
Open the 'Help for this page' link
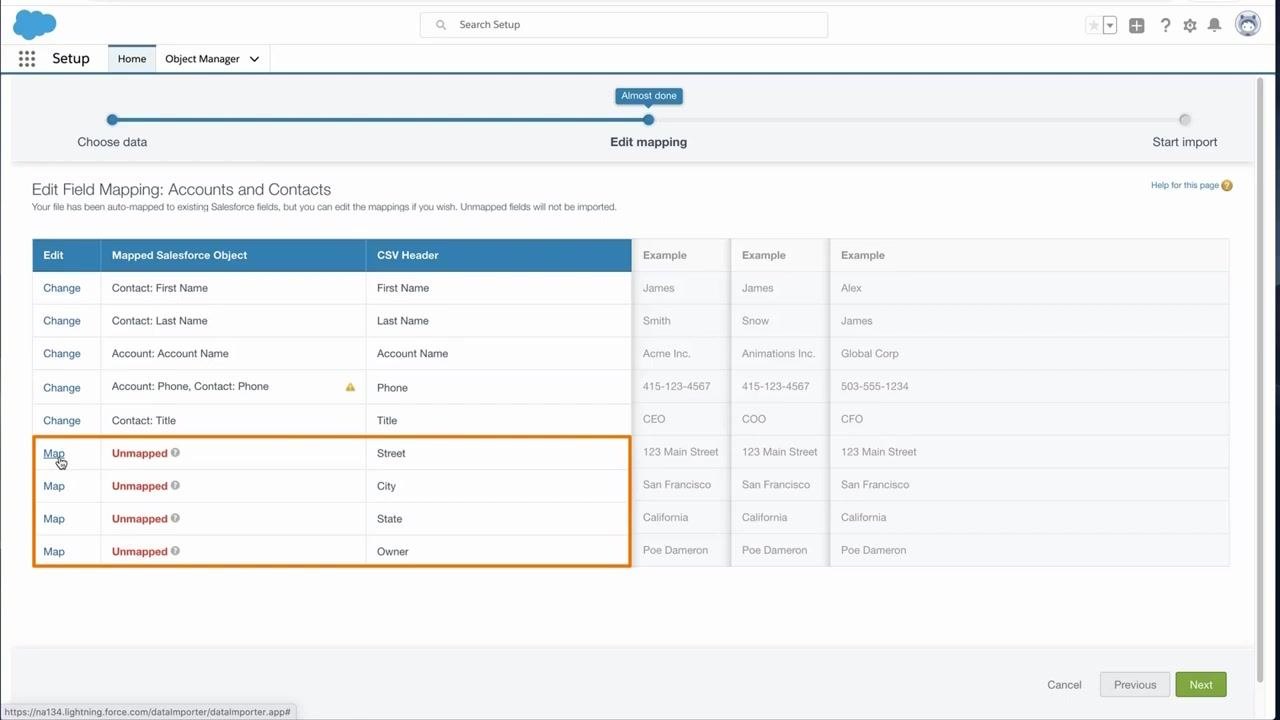(x=1185, y=185)
